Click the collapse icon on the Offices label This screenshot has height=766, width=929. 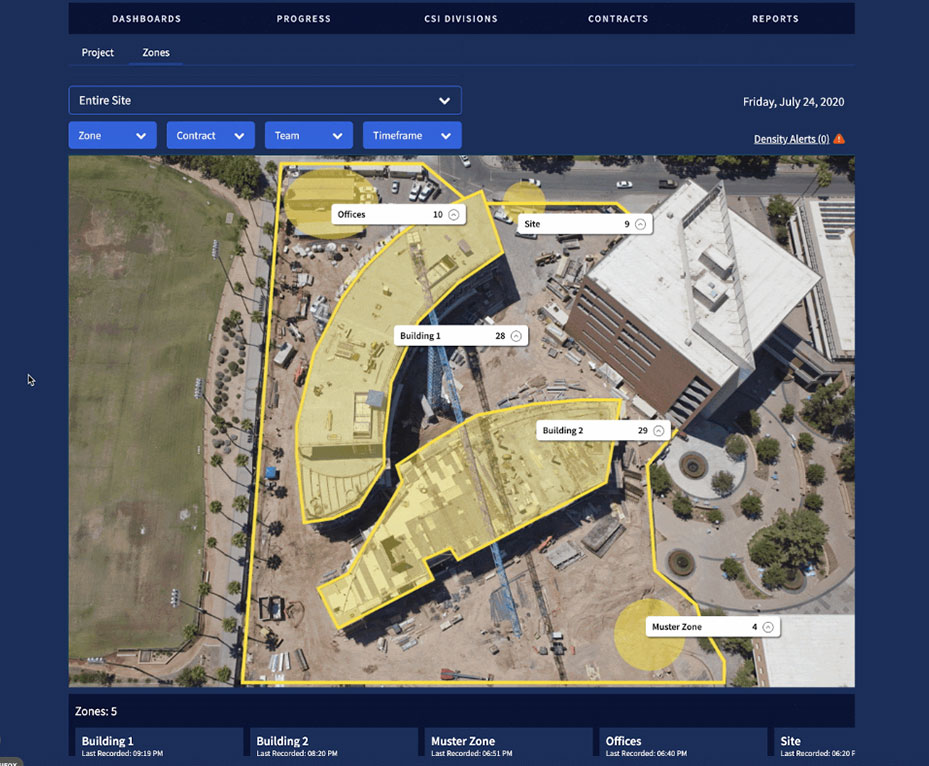click(x=452, y=213)
